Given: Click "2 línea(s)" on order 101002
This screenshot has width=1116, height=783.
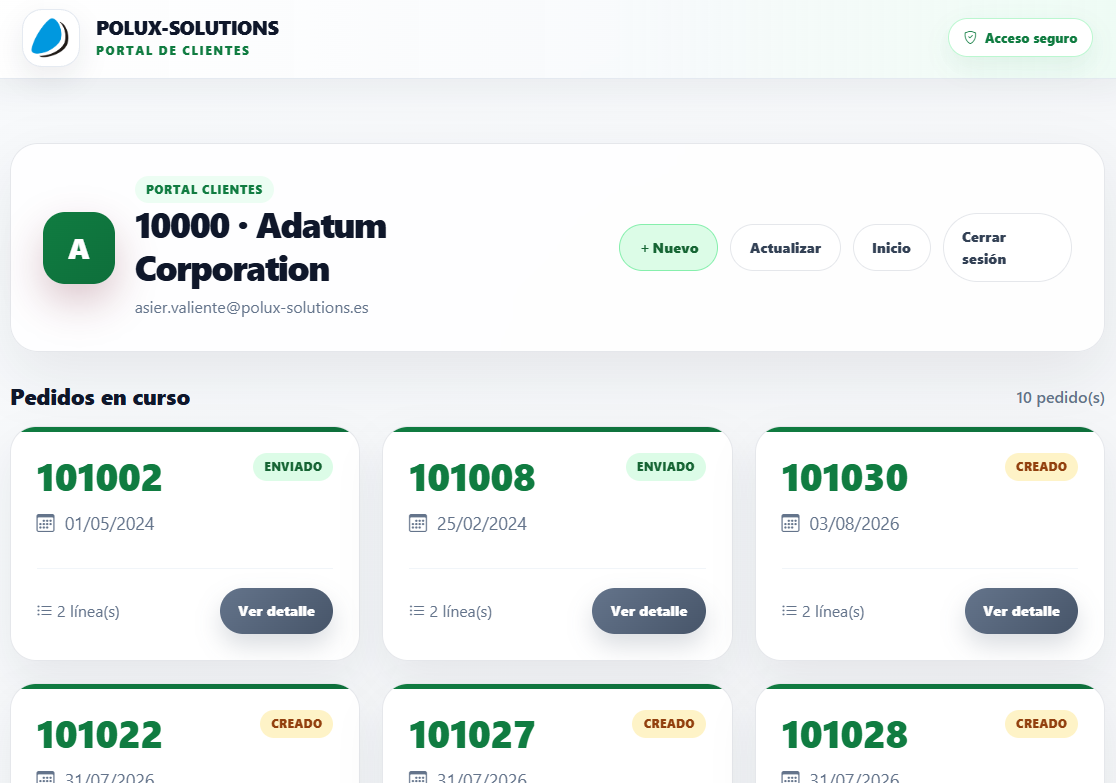Looking at the screenshot, I should 88,611.
